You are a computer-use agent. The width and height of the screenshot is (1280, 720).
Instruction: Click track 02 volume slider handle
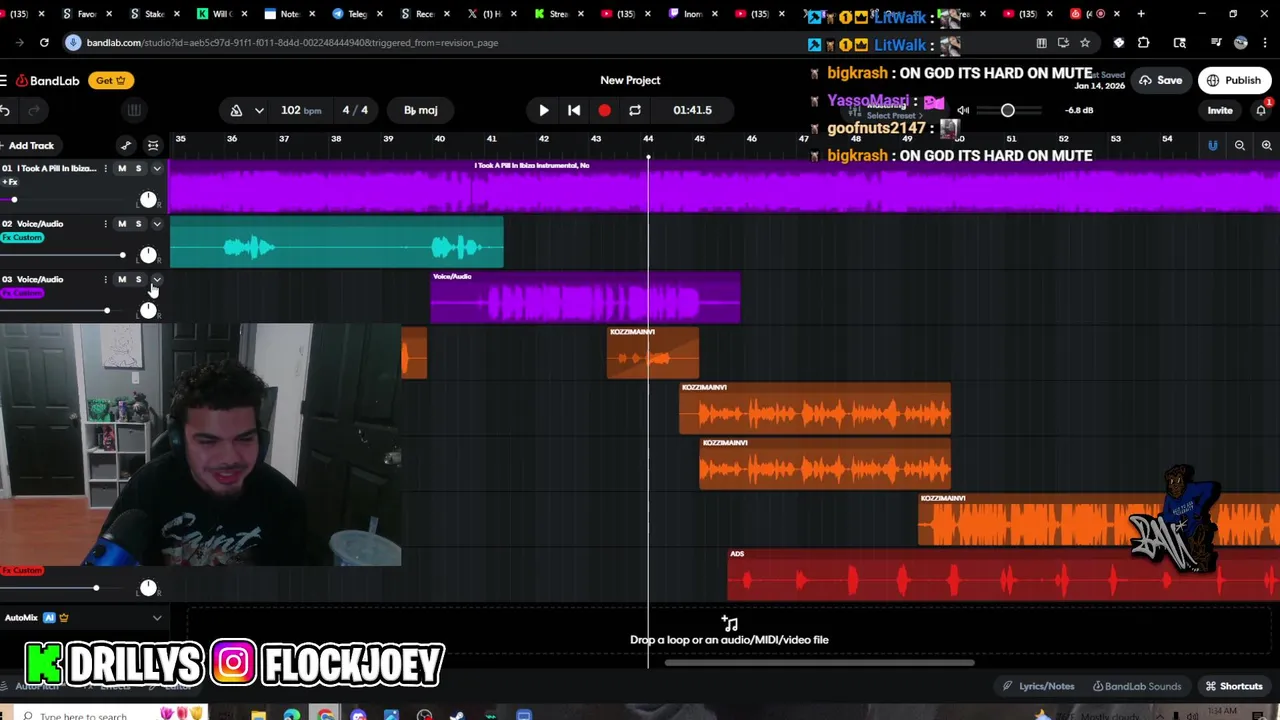pyautogui.click(x=122, y=256)
